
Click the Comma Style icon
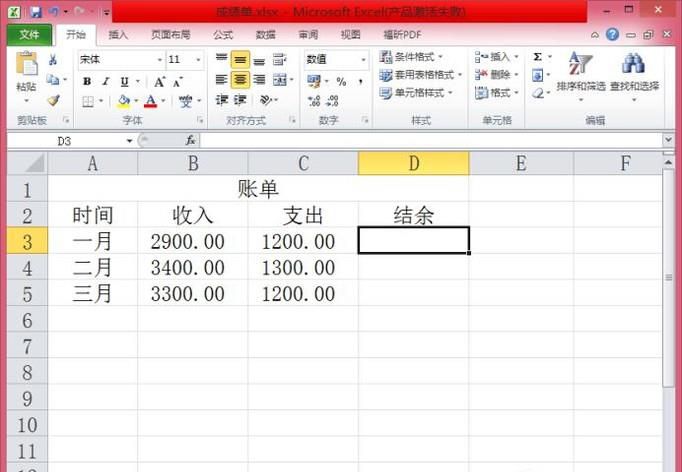[361, 81]
